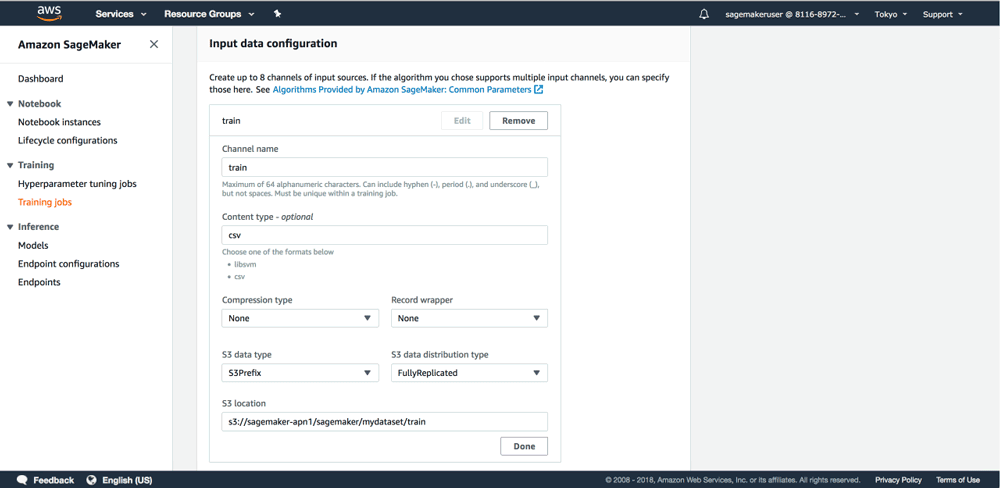
Task: Click the globe language icon
Action: (x=91, y=480)
